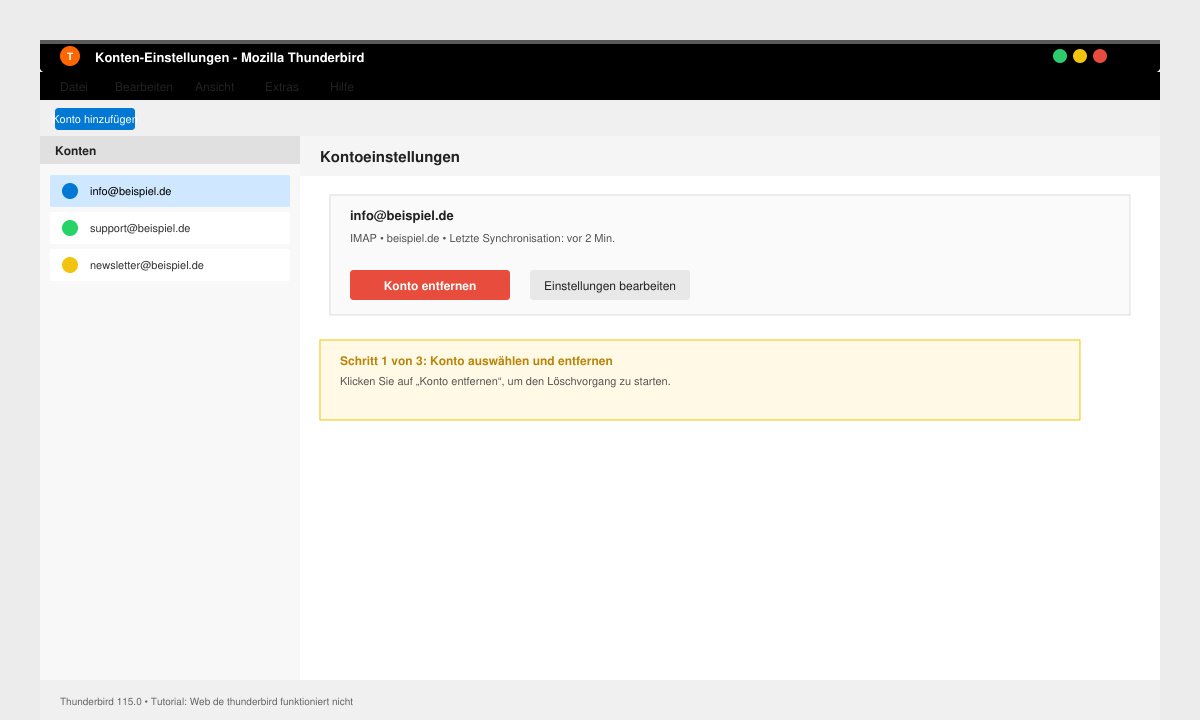Click the Konto hinzufügen button
The width and height of the screenshot is (1200, 720).
(x=95, y=119)
